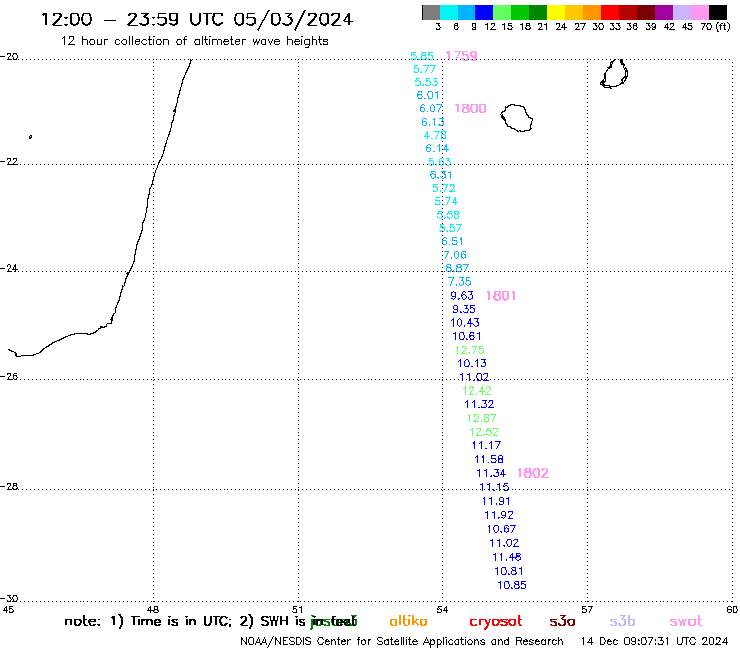Screen dimensions: 740x650
Task: Click the wave height value 5.77
Action: pos(424,69)
